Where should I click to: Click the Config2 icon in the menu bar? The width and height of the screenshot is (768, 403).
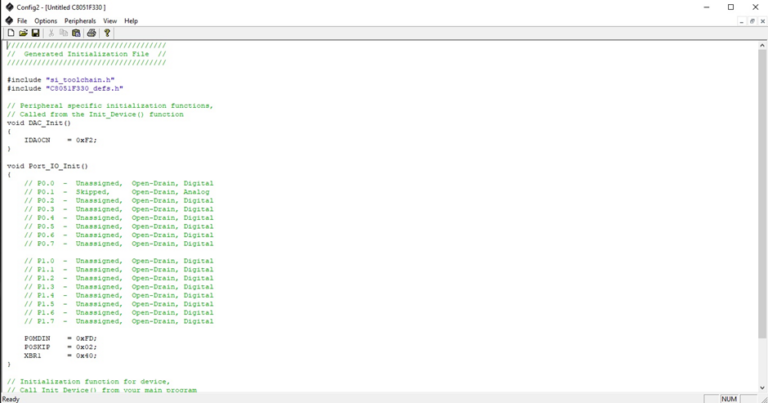pos(8,20)
